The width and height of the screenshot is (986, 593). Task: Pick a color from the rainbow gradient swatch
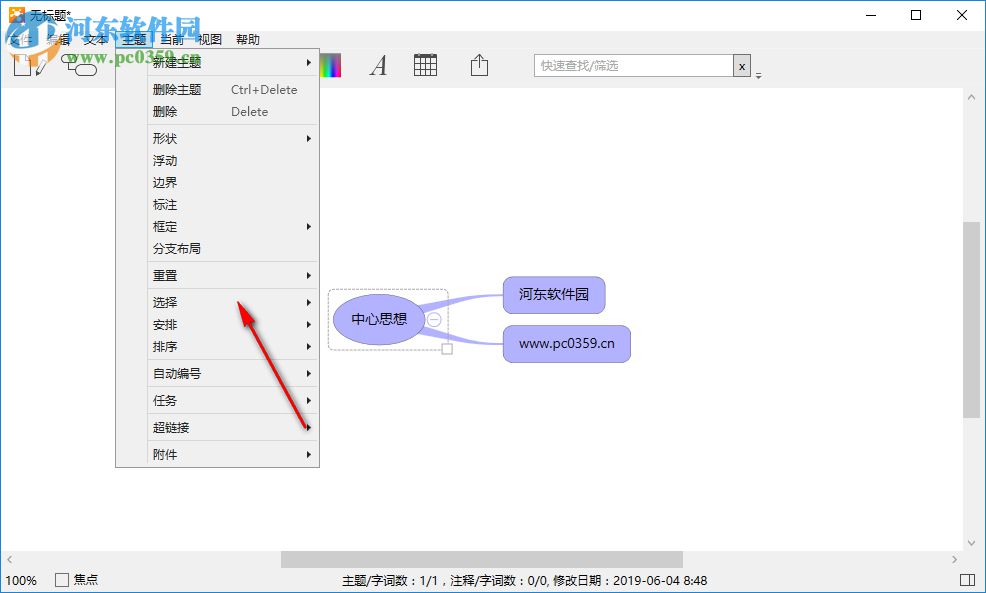(x=330, y=65)
